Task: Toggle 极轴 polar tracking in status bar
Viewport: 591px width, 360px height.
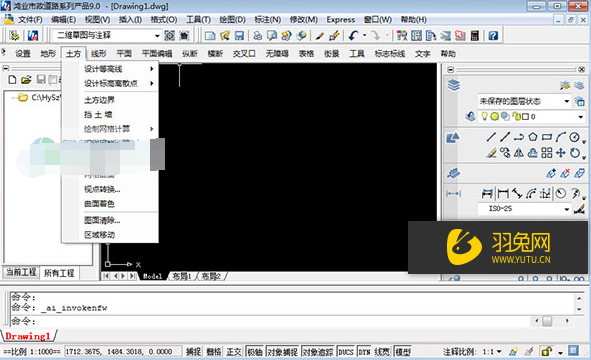Action: (x=255, y=352)
